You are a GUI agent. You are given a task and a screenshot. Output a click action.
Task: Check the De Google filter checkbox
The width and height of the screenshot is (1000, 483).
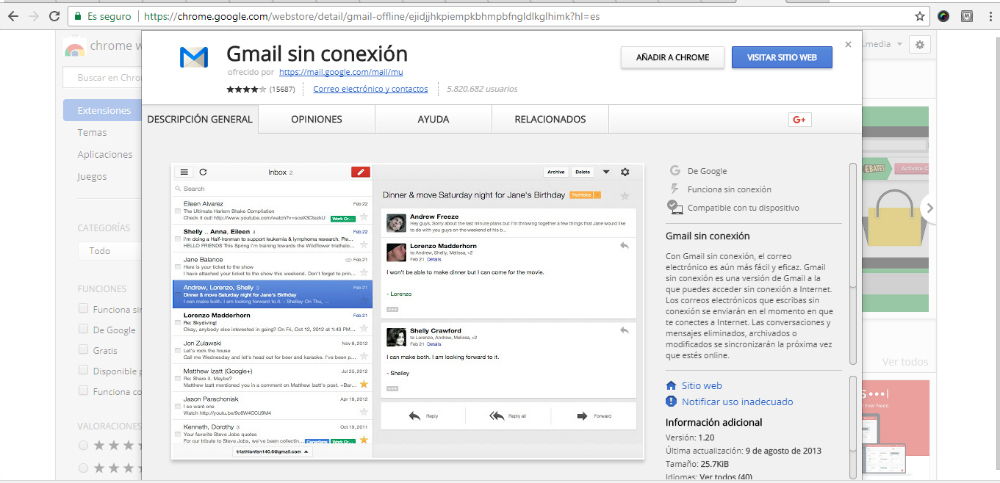84,330
